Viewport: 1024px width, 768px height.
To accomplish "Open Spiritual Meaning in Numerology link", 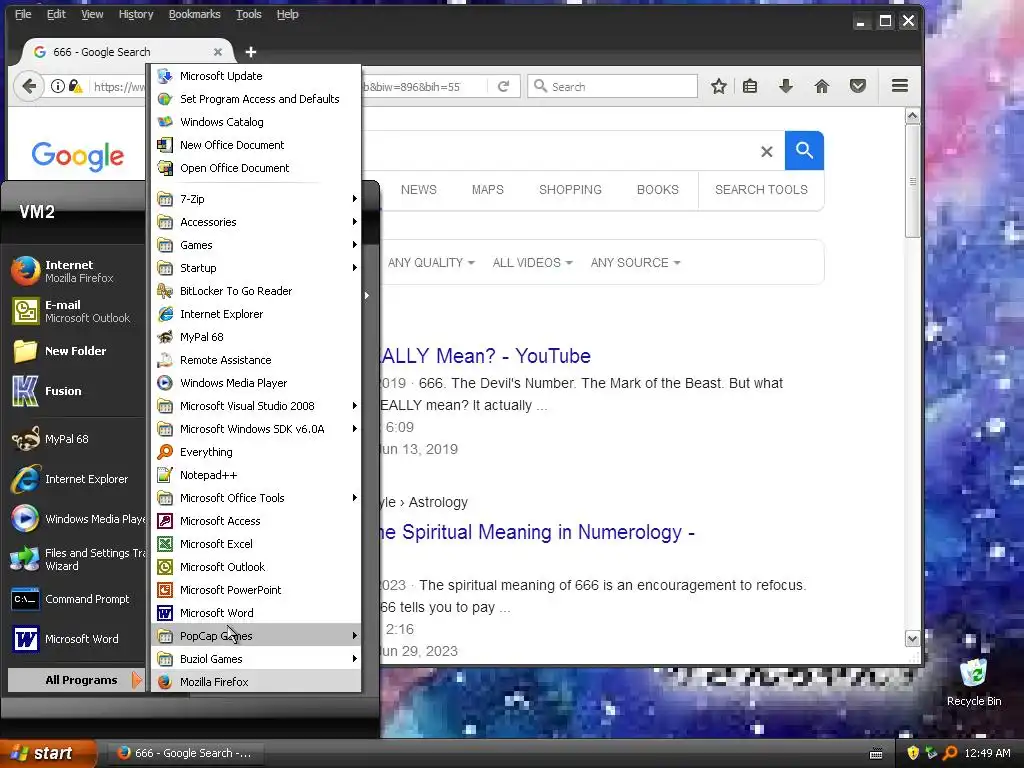I will tap(537, 532).
